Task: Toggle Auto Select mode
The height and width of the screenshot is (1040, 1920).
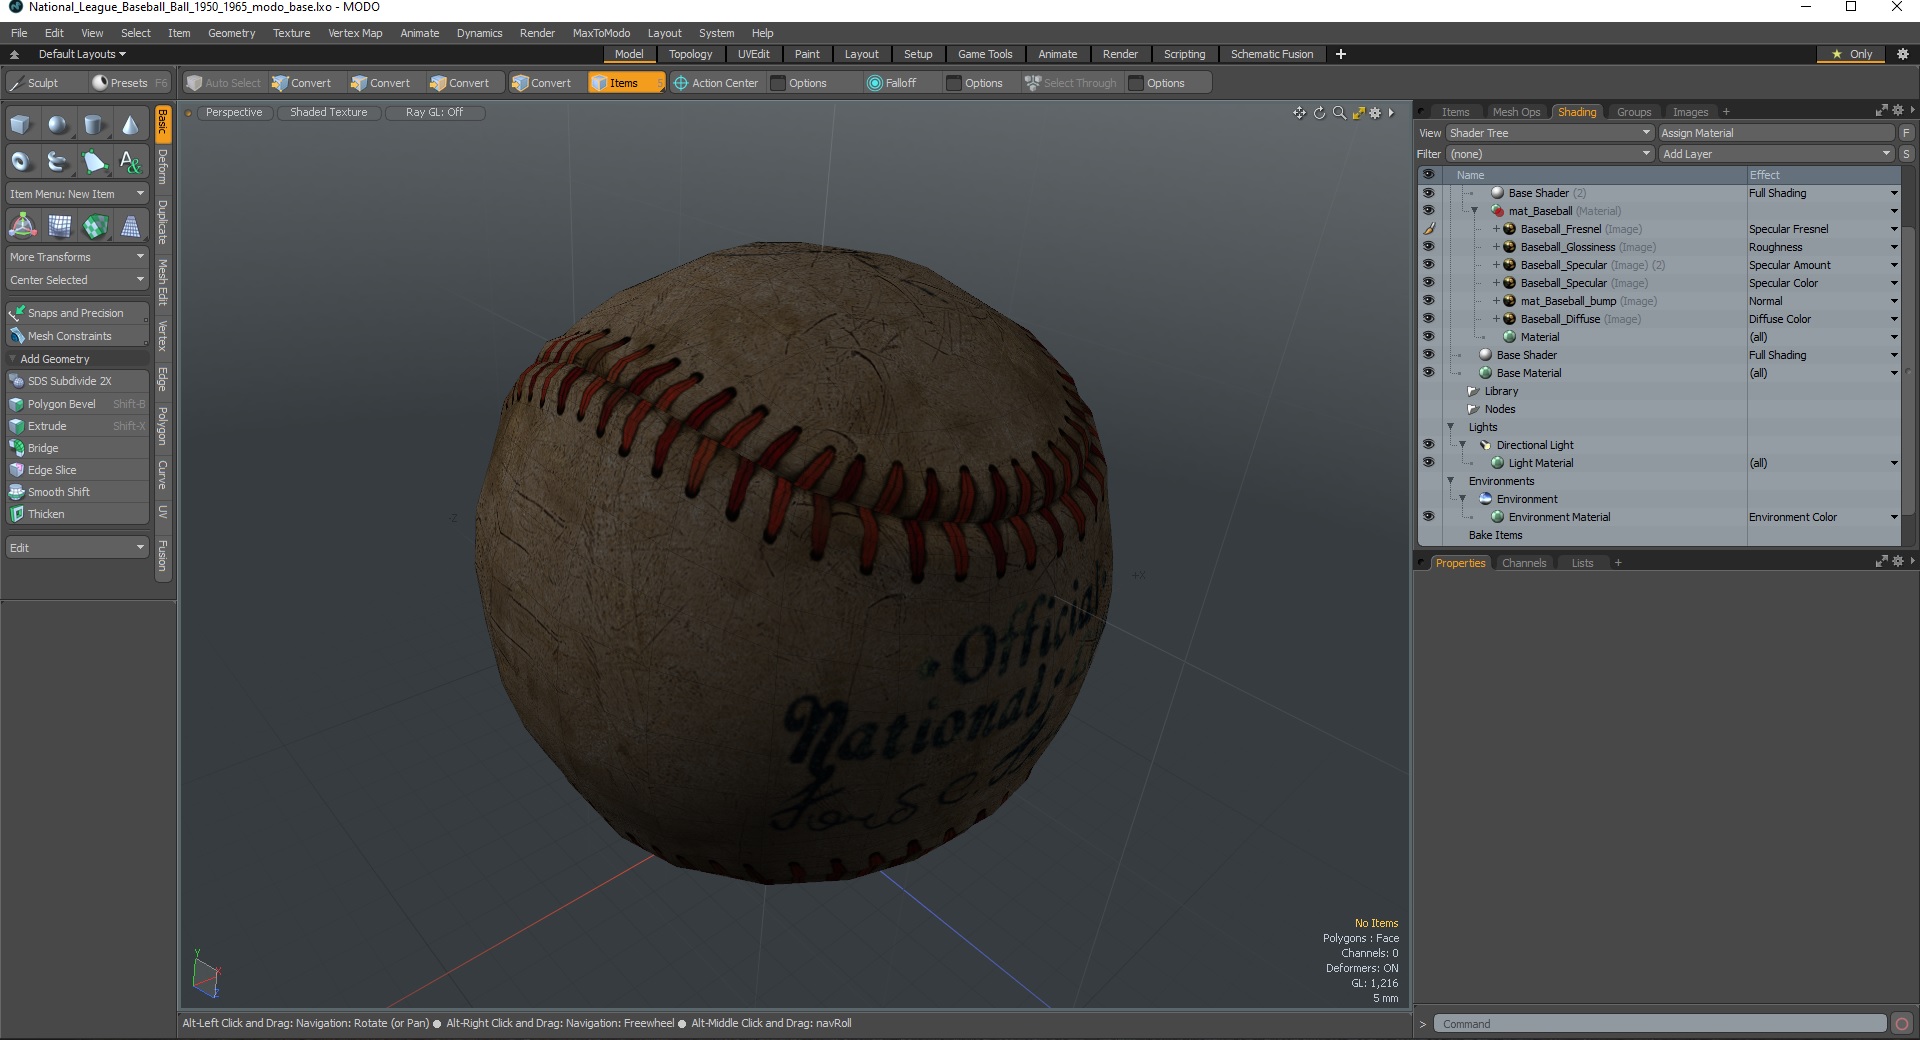Action: point(224,83)
